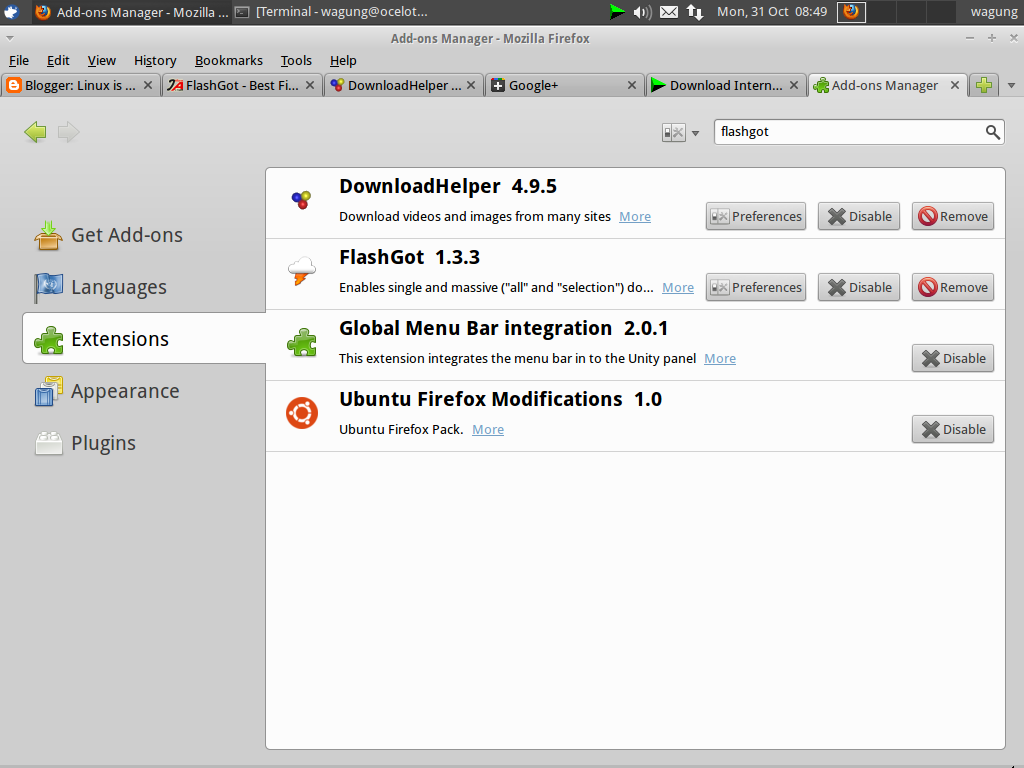Image resolution: width=1024 pixels, height=768 pixels.
Task: Open the Xfce applications menu icon
Action: pos(11,12)
